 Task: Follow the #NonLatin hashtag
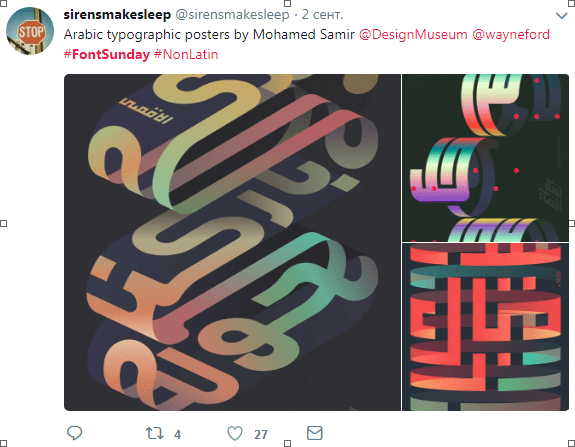click(x=186, y=54)
